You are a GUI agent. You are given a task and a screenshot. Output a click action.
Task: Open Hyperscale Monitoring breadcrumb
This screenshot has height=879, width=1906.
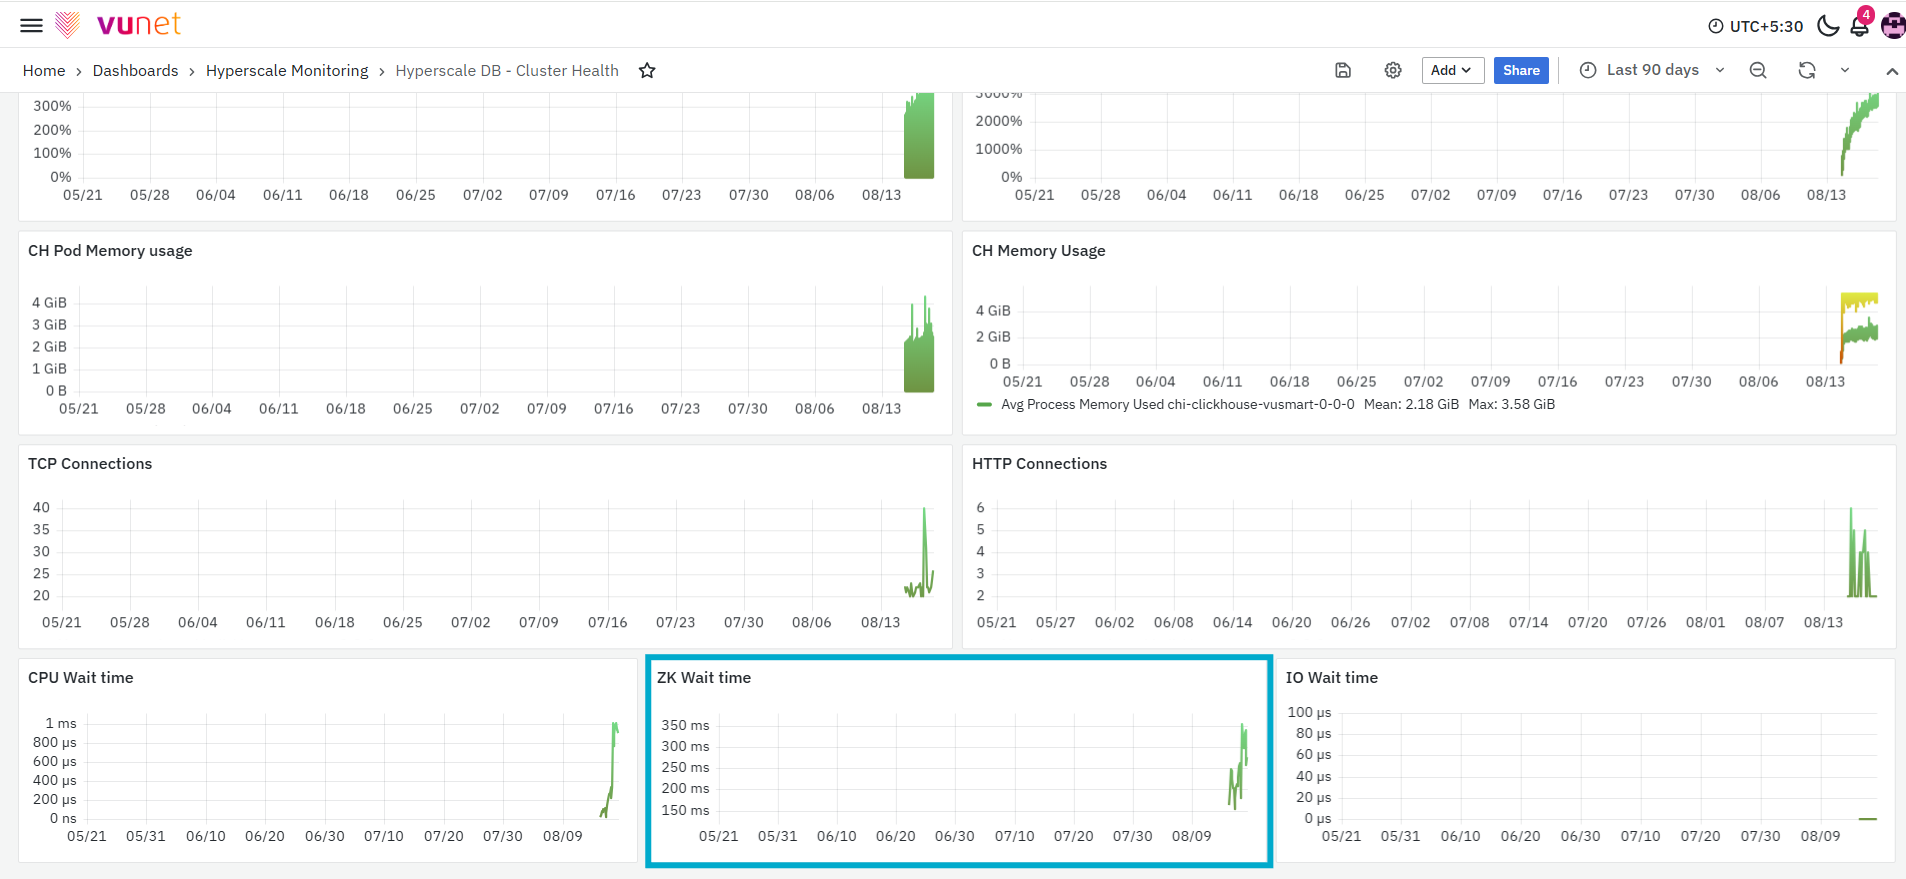point(287,71)
